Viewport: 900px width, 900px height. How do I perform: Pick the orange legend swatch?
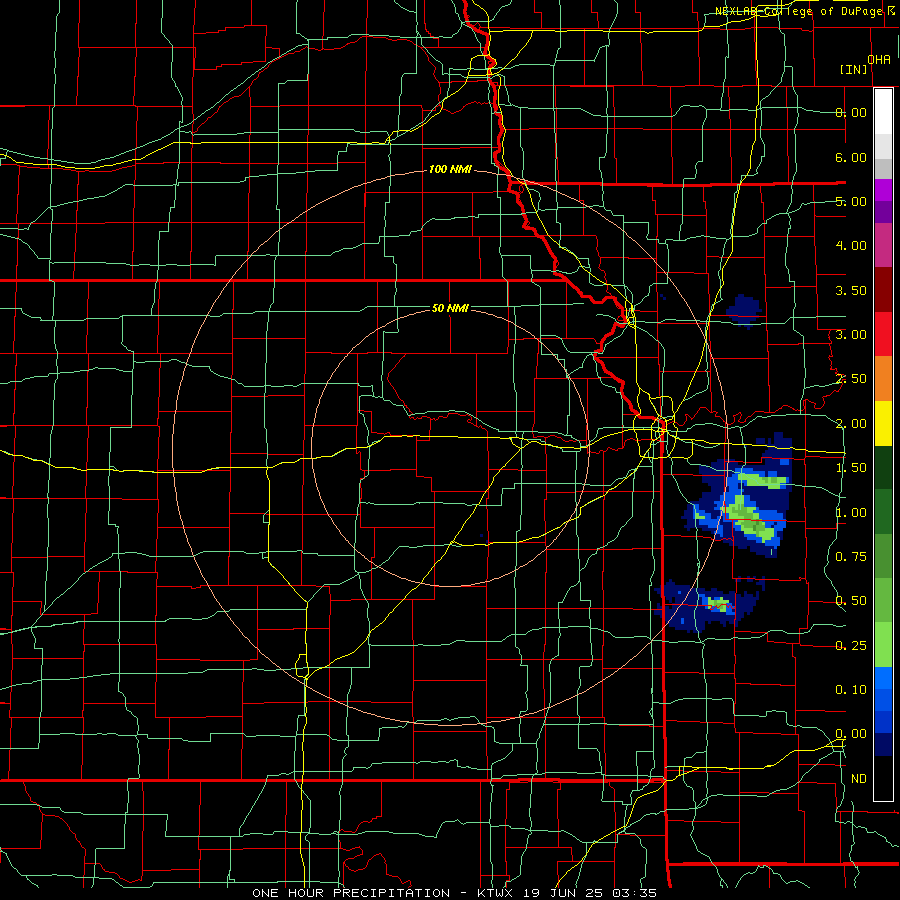coord(883,378)
